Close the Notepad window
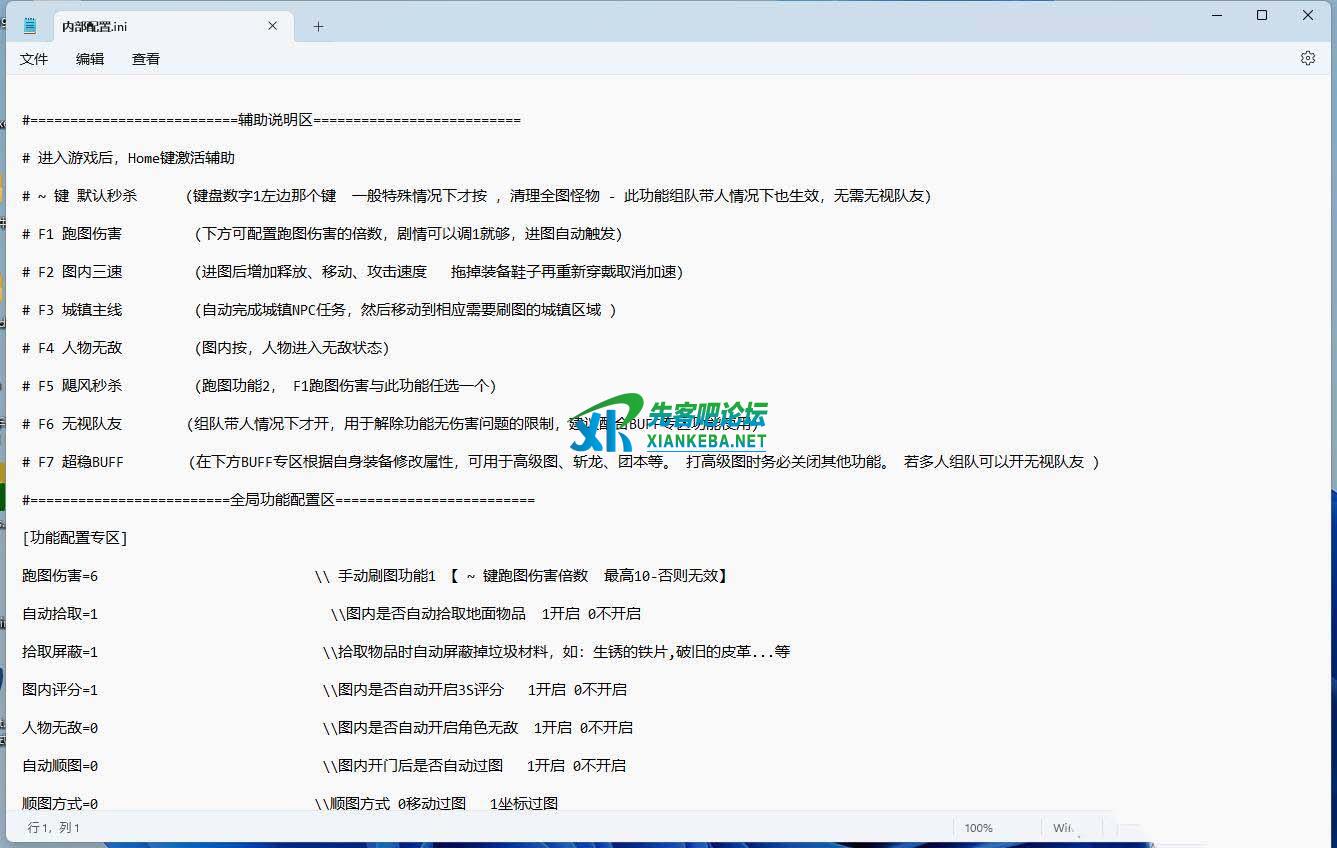This screenshot has height=848, width=1337. 1308,15
